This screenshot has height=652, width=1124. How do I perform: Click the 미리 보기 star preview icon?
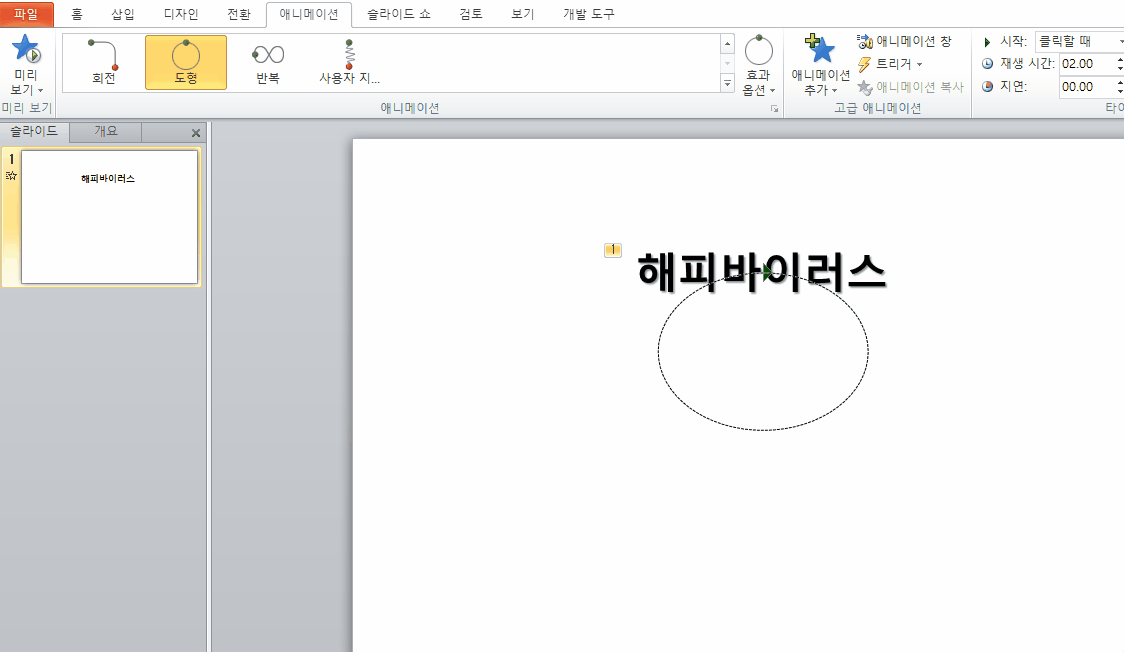pos(26,49)
